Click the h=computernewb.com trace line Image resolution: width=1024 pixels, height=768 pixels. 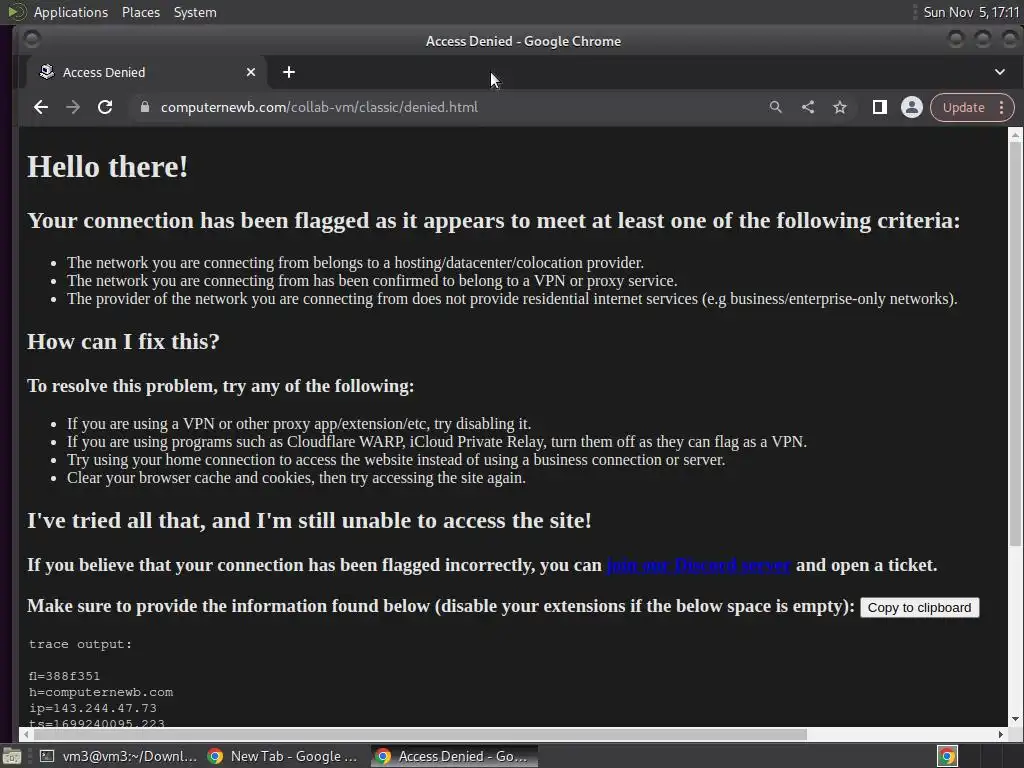101,692
